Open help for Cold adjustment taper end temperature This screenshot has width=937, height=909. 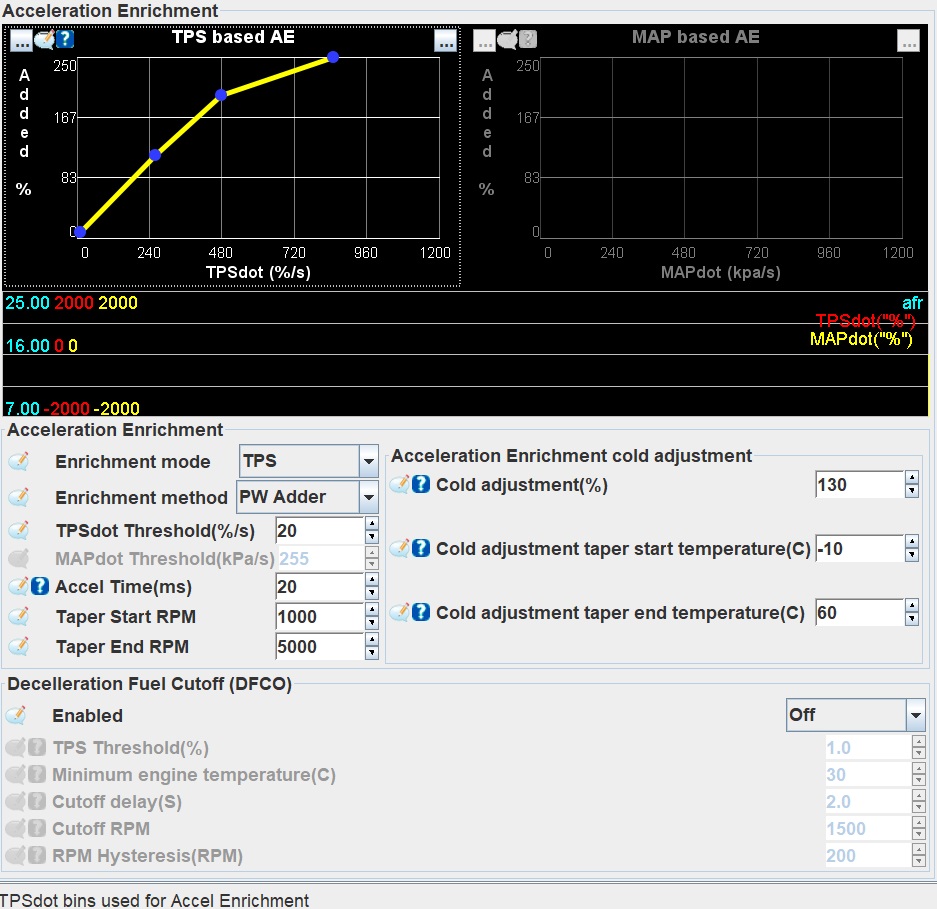[421, 612]
